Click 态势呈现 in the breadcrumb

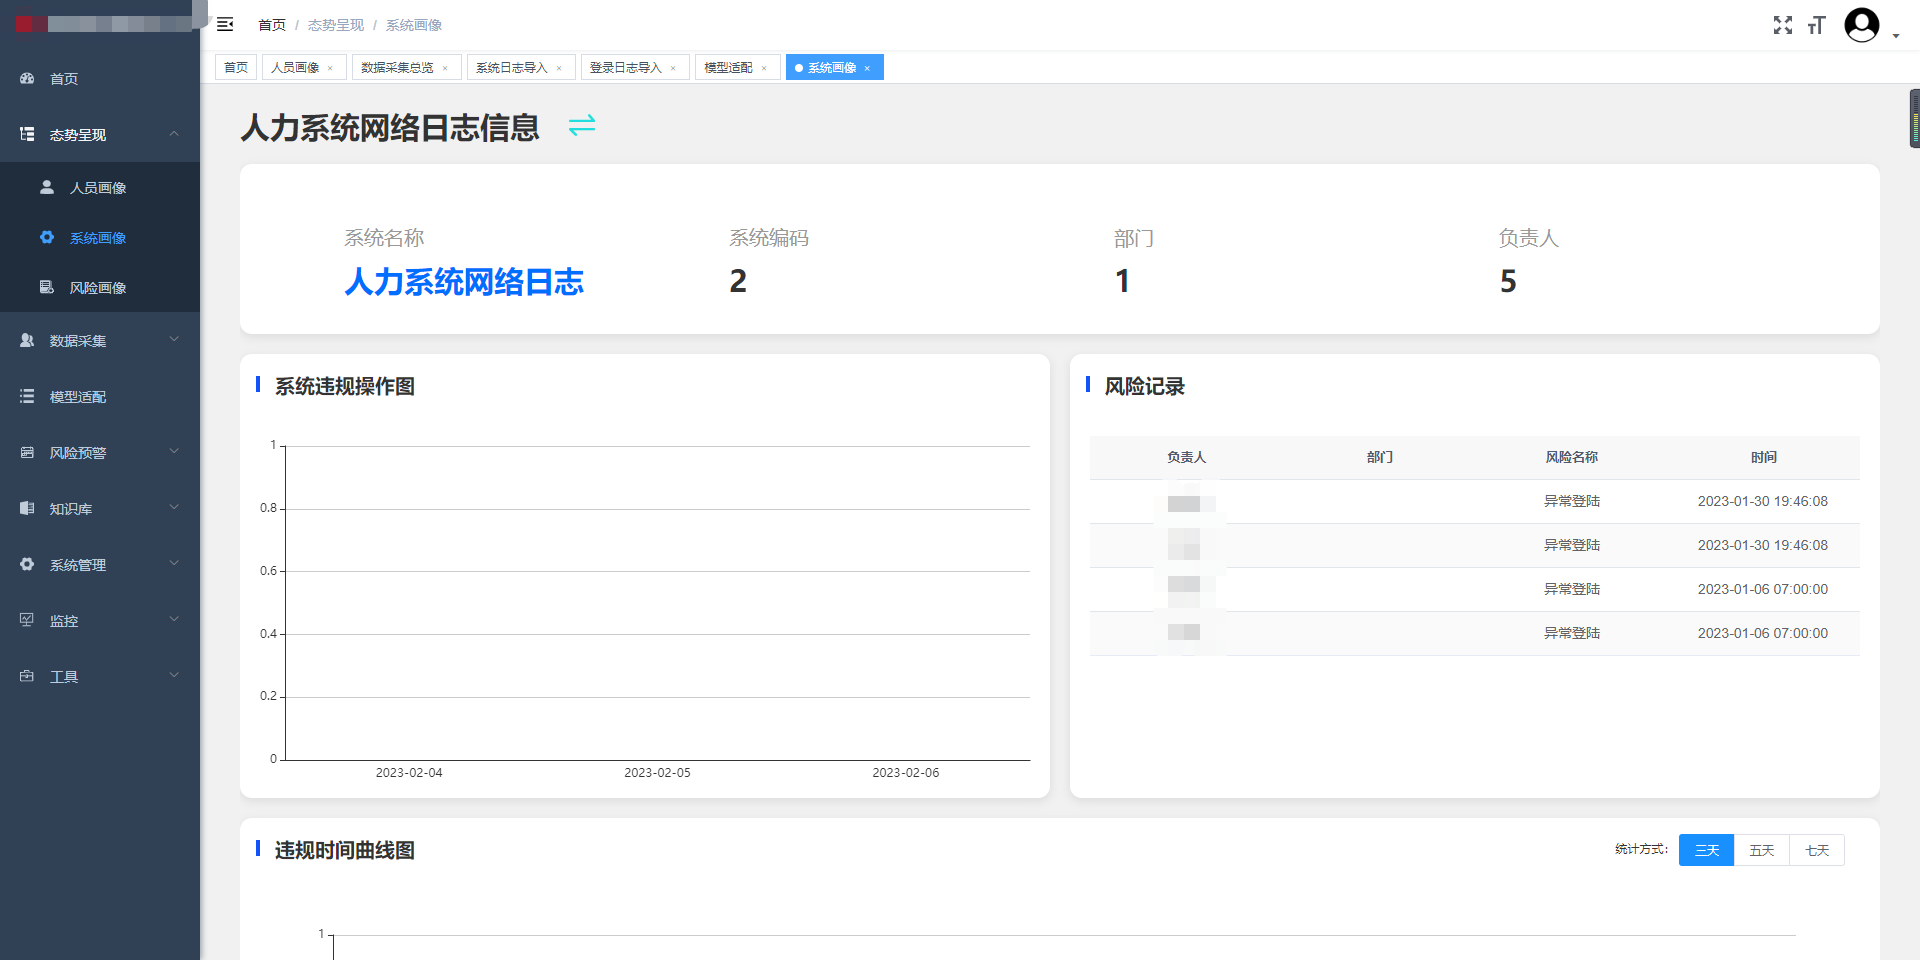click(x=336, y=25)
